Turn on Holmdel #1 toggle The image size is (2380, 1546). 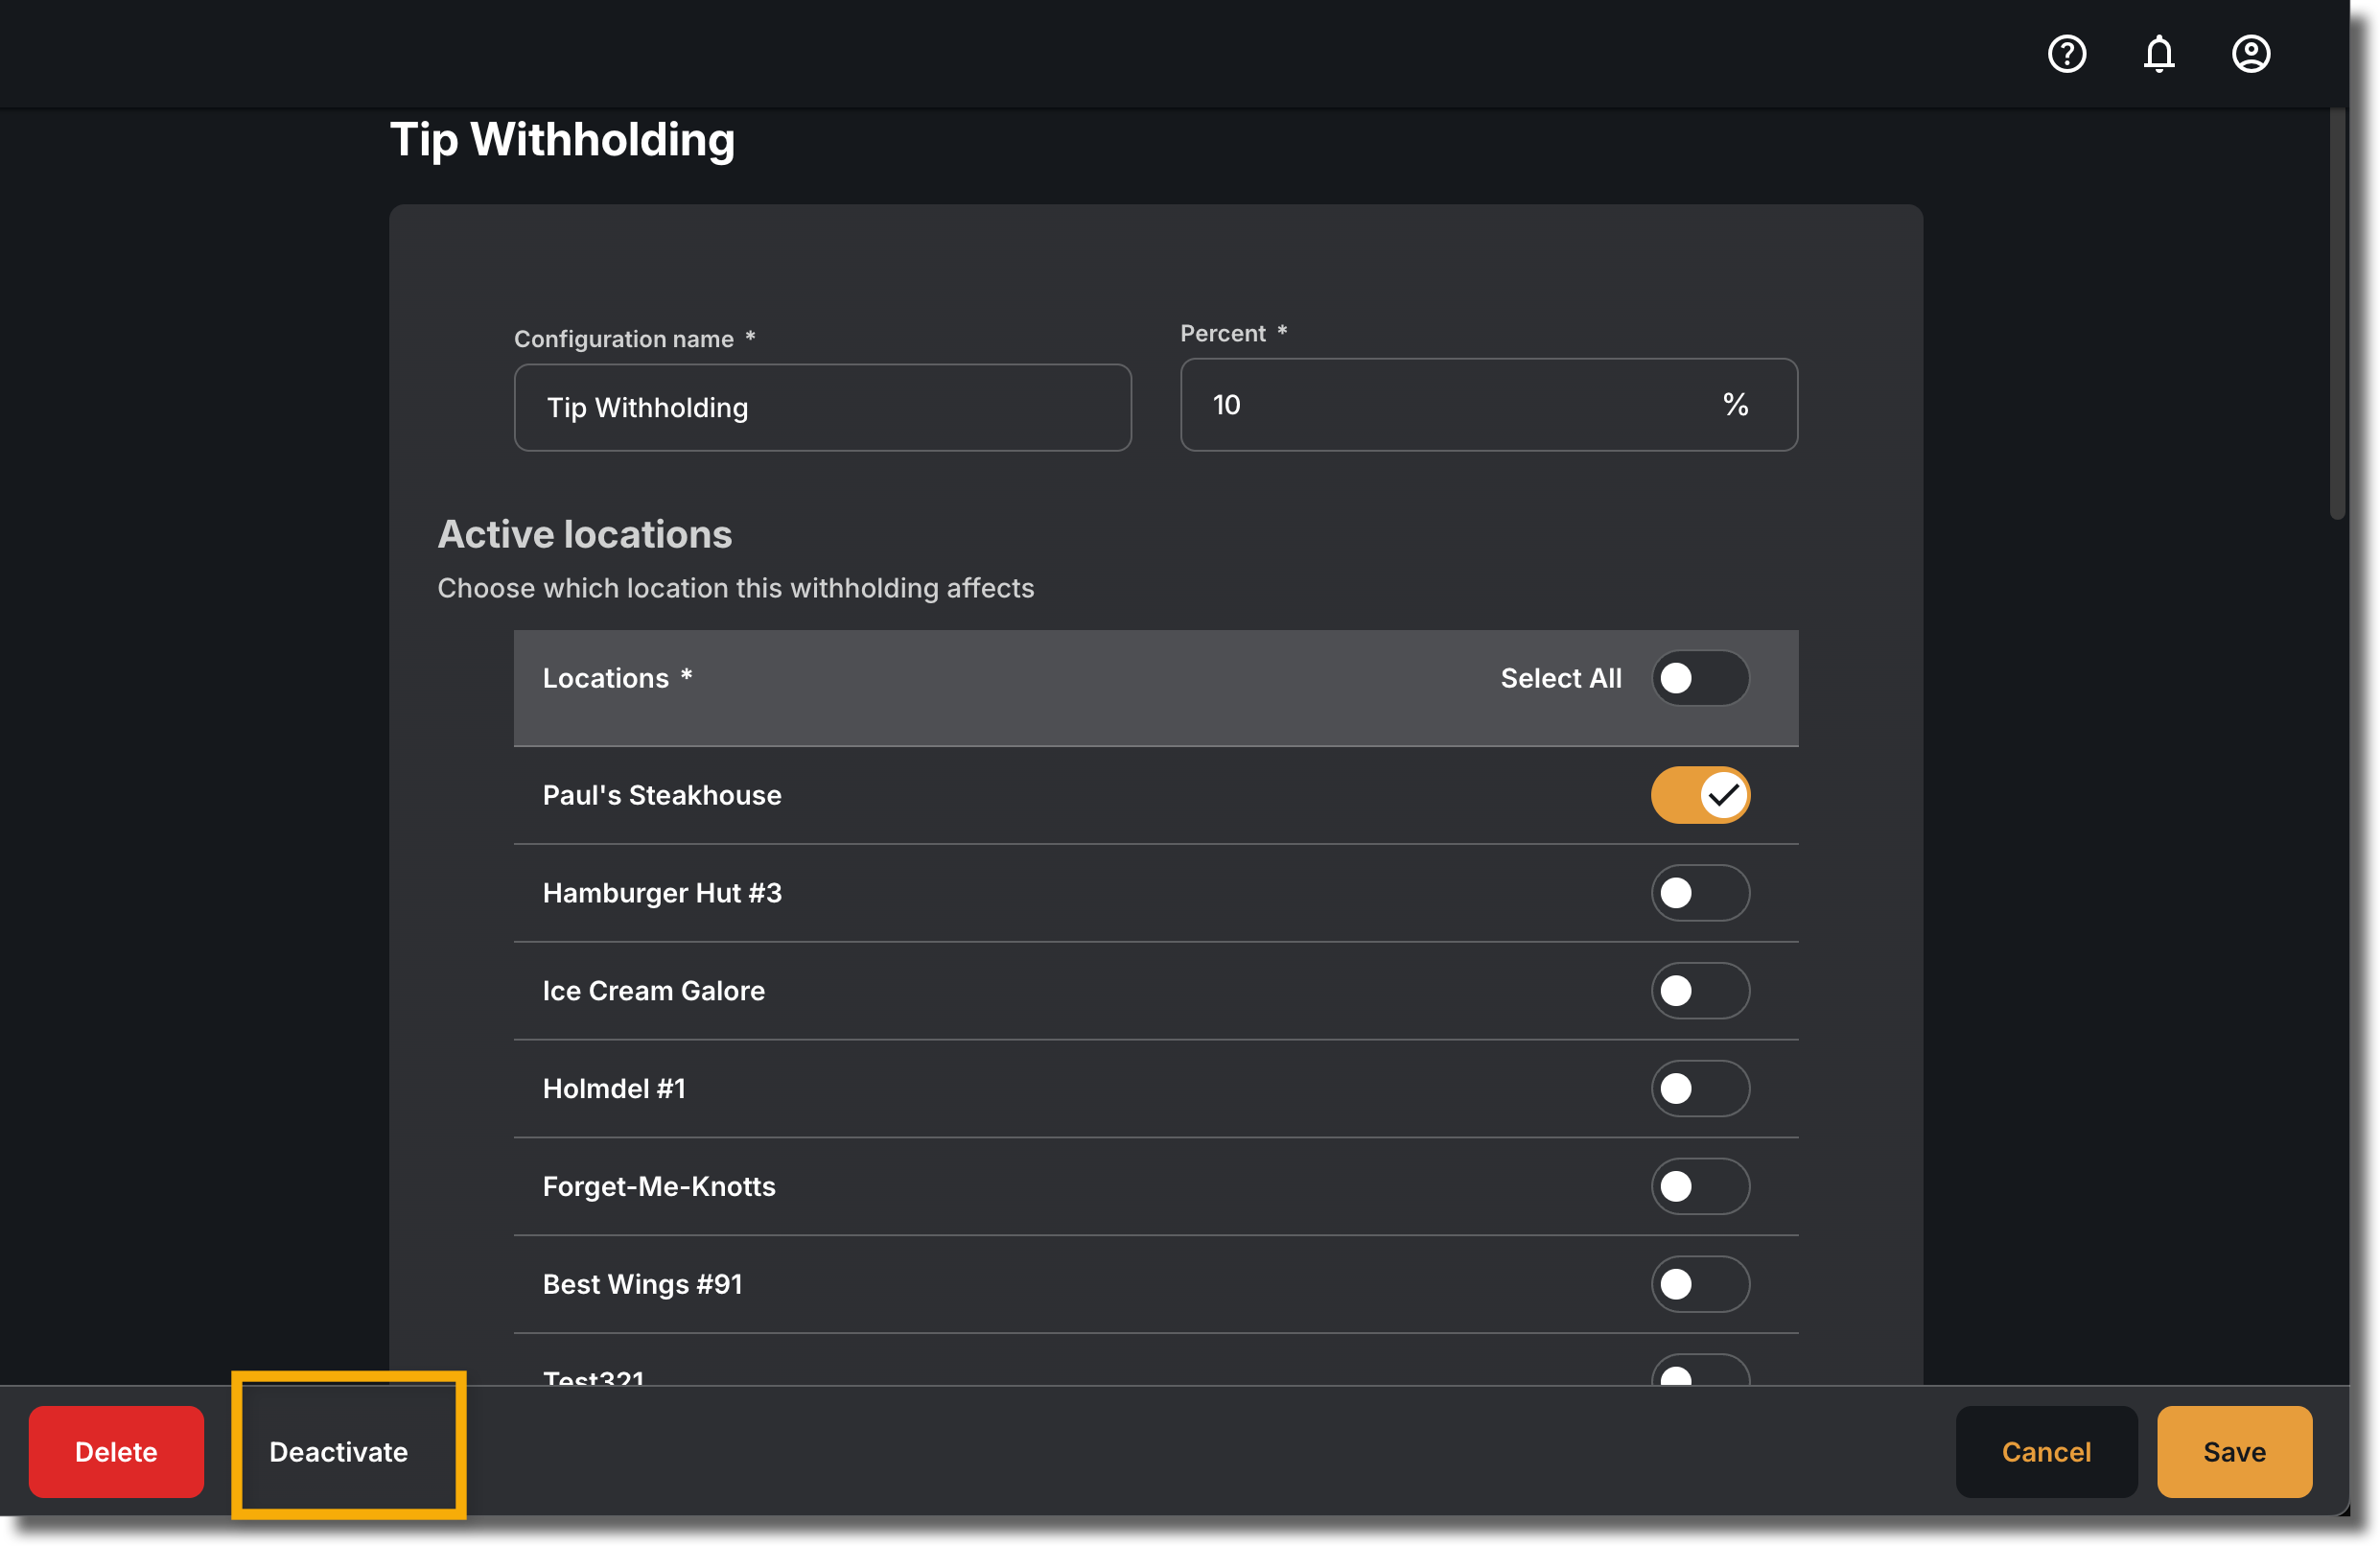point(1699,1088)
